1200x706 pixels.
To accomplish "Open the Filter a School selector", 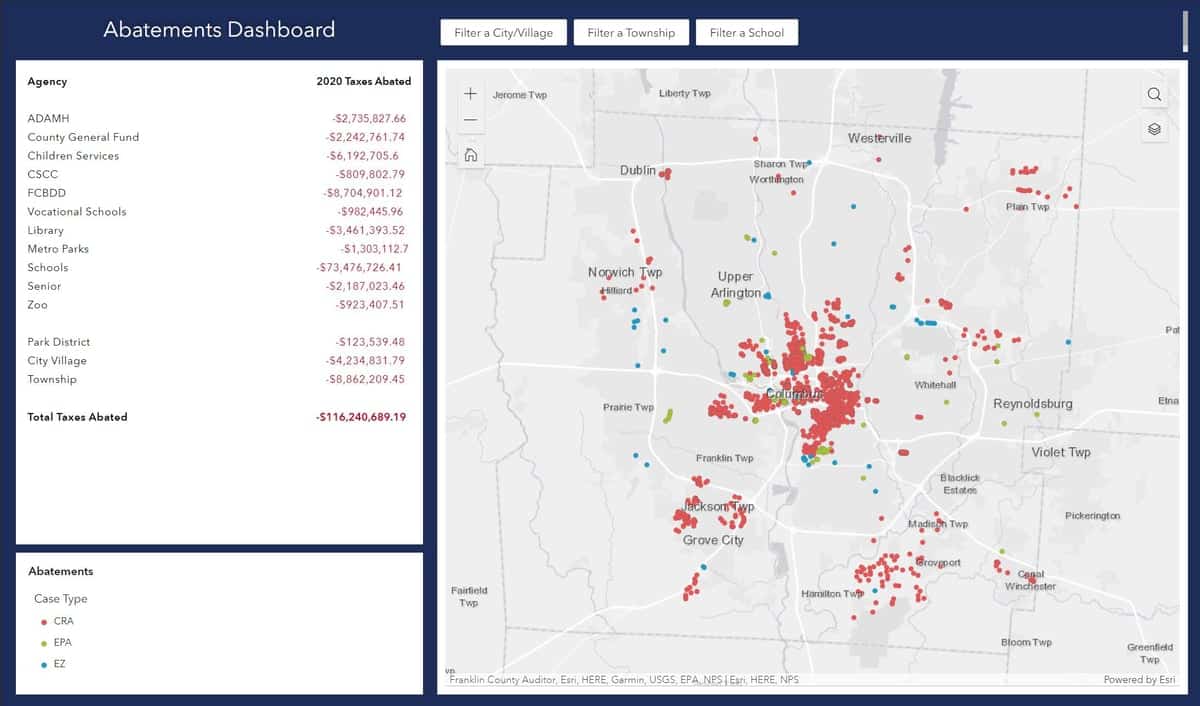I will click(746, 33).
